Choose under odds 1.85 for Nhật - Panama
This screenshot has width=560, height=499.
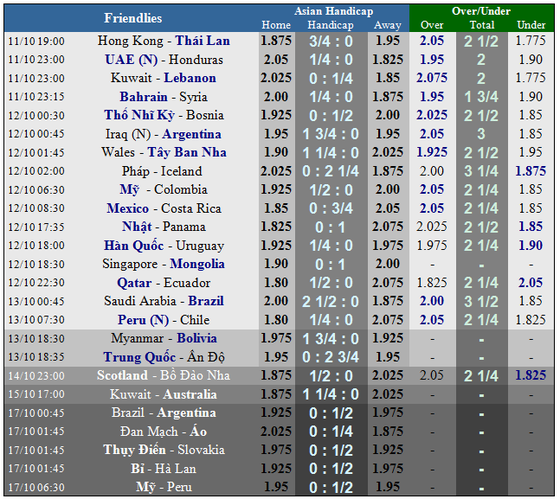coord(531,226)
